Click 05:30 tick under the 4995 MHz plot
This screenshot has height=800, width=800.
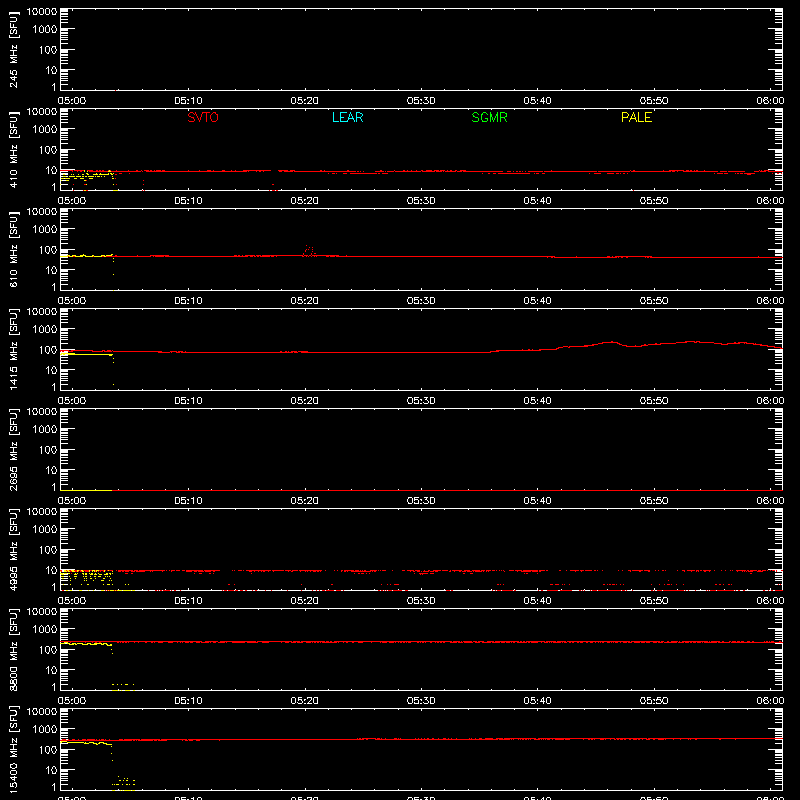pos(421,601)
